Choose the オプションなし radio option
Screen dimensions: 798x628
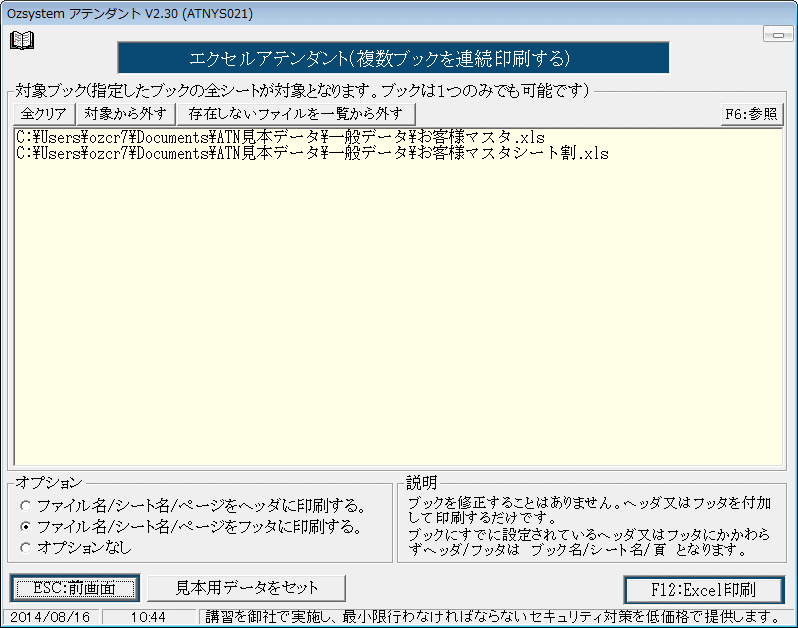click(76, 548)
